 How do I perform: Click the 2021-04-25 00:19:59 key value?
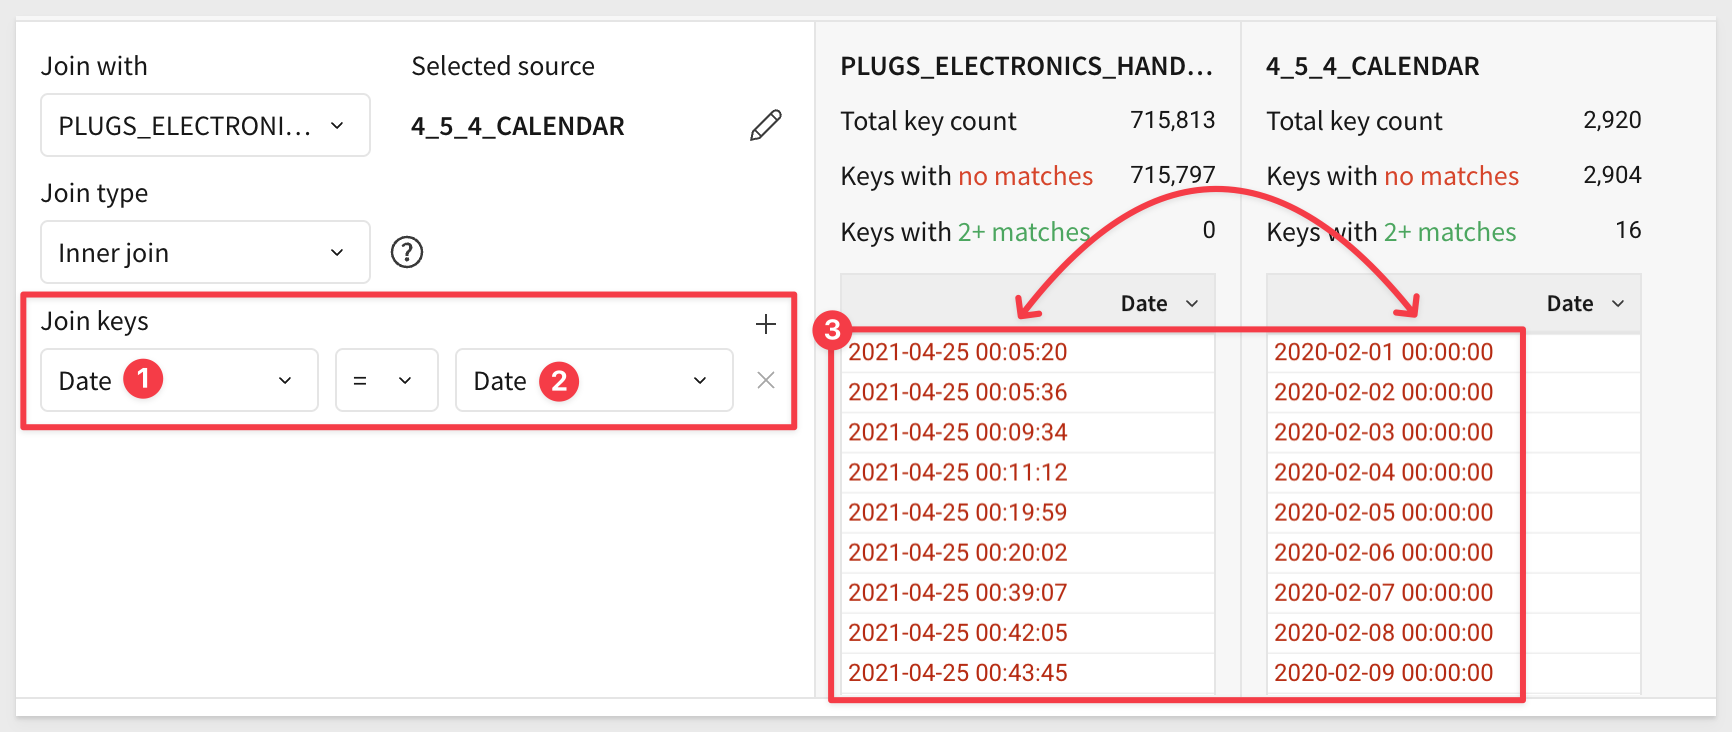click(957, 513)
